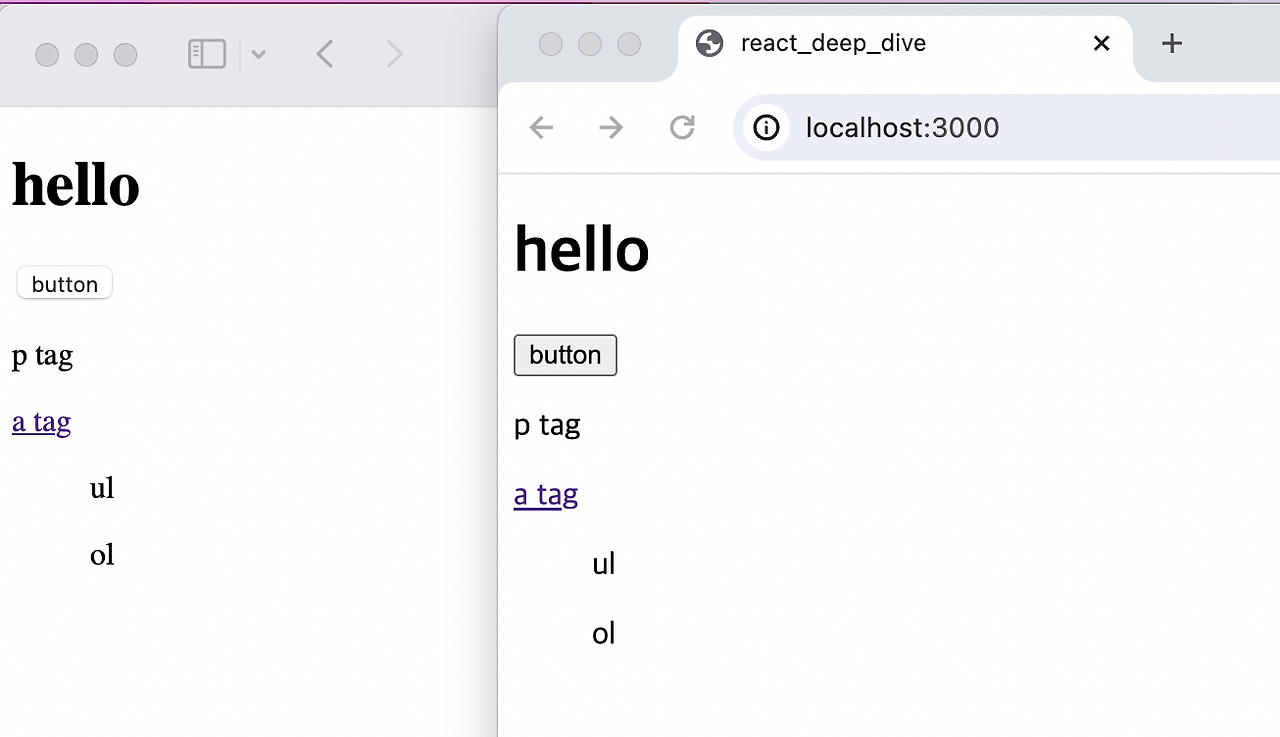
Task: Click 'button' in the Safari page
Action: (x=65, y=283)
